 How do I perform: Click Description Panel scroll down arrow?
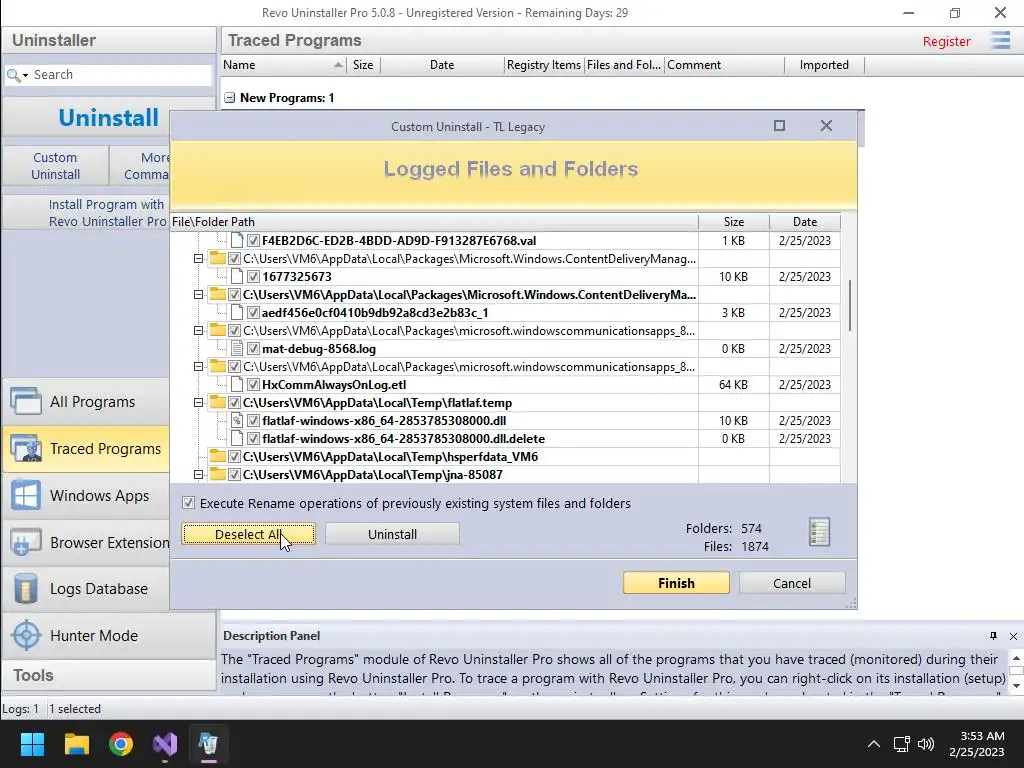coord(1016,686)
